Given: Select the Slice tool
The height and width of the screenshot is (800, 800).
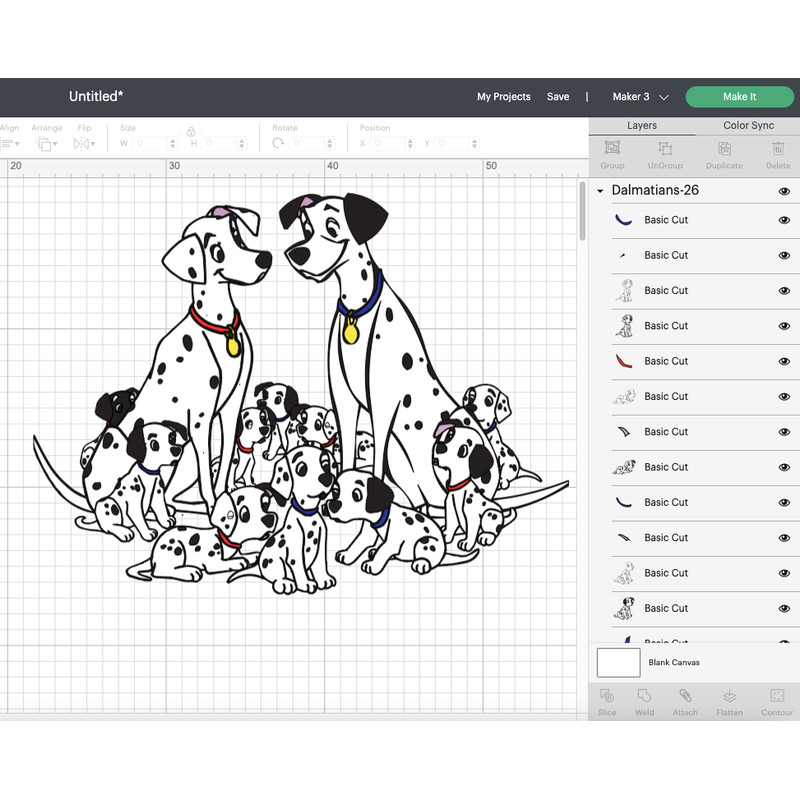Looking at the screenshot, I should pos(606,701).
